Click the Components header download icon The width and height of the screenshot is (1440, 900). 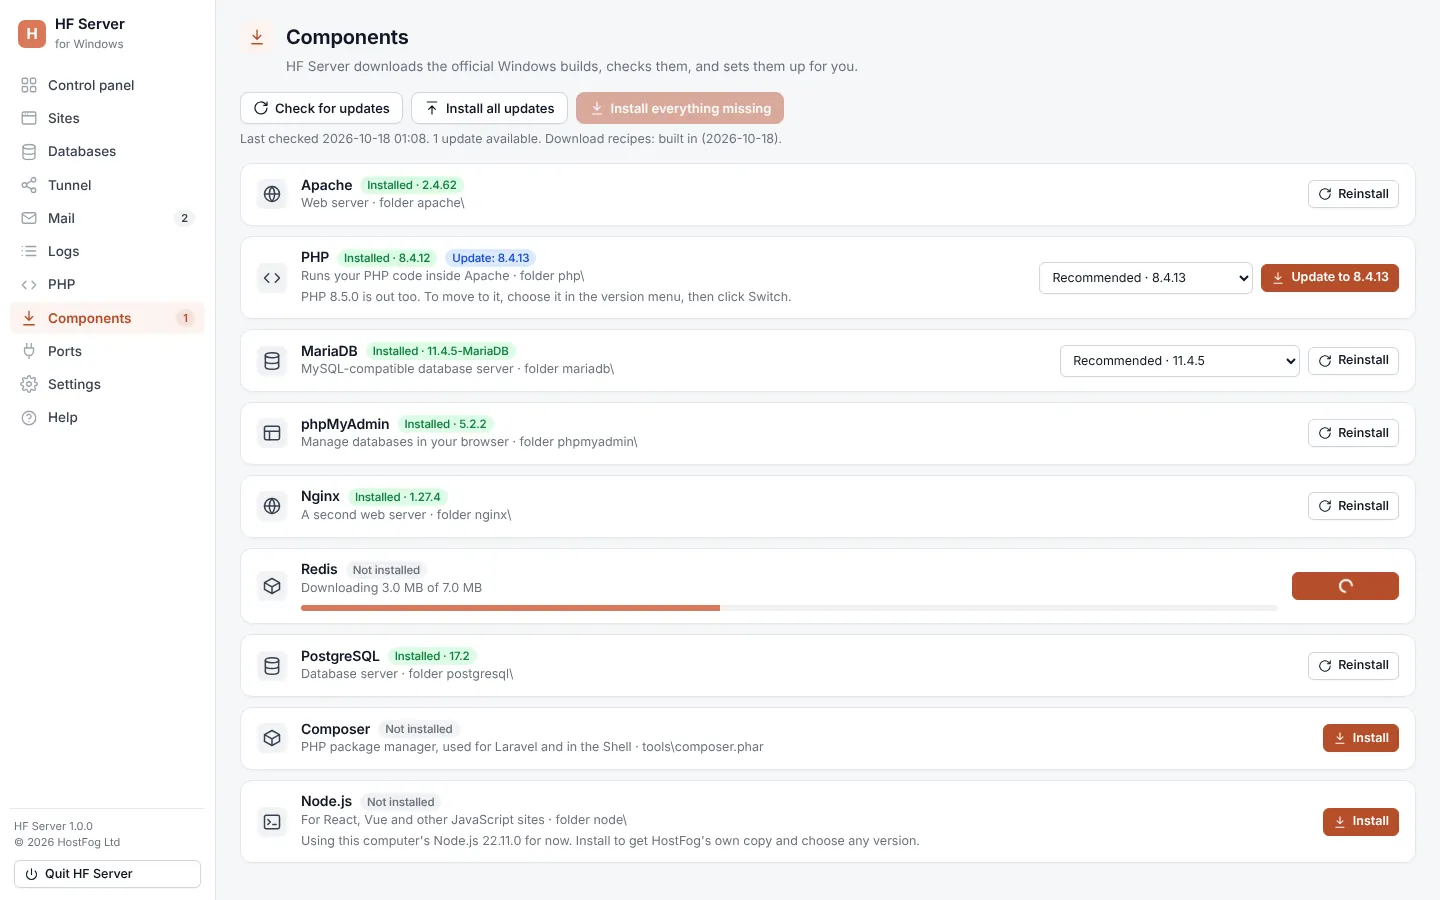coord(257,37)
